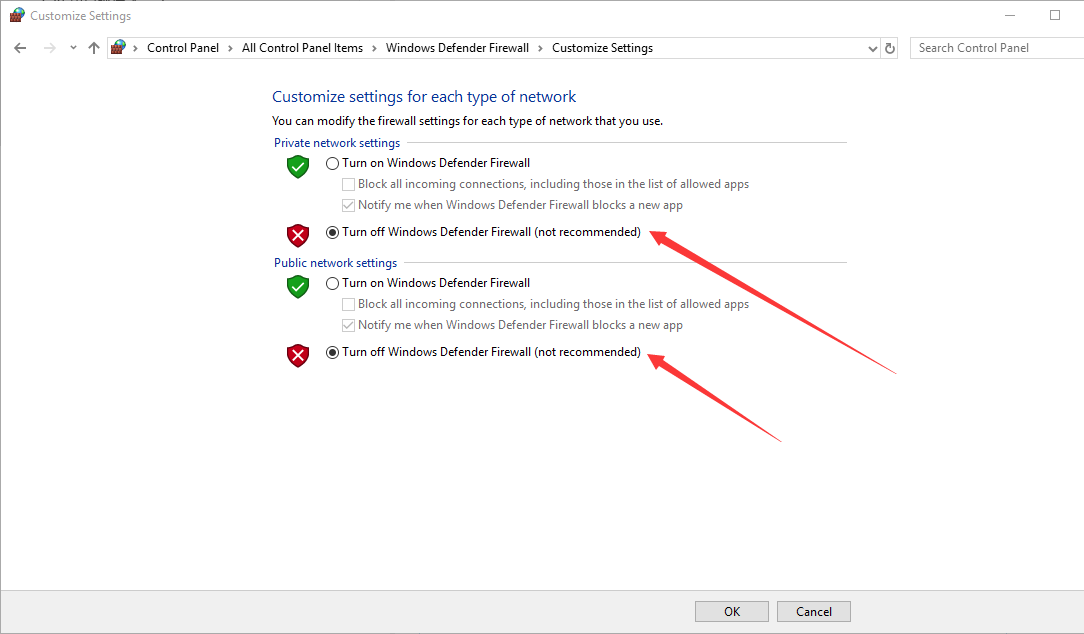1084x634 pixels.
Task: Click green shield icon under Public network
Action: pyautogui.click(x=298, y=286)
